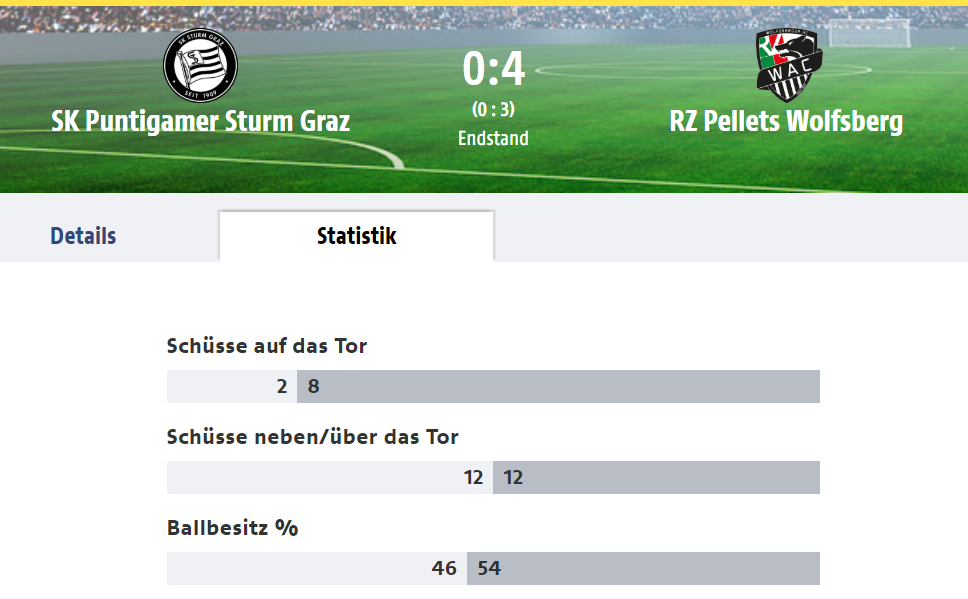
Task: Click the Ballbesitz % heading
Action: (x=232, y=528)
